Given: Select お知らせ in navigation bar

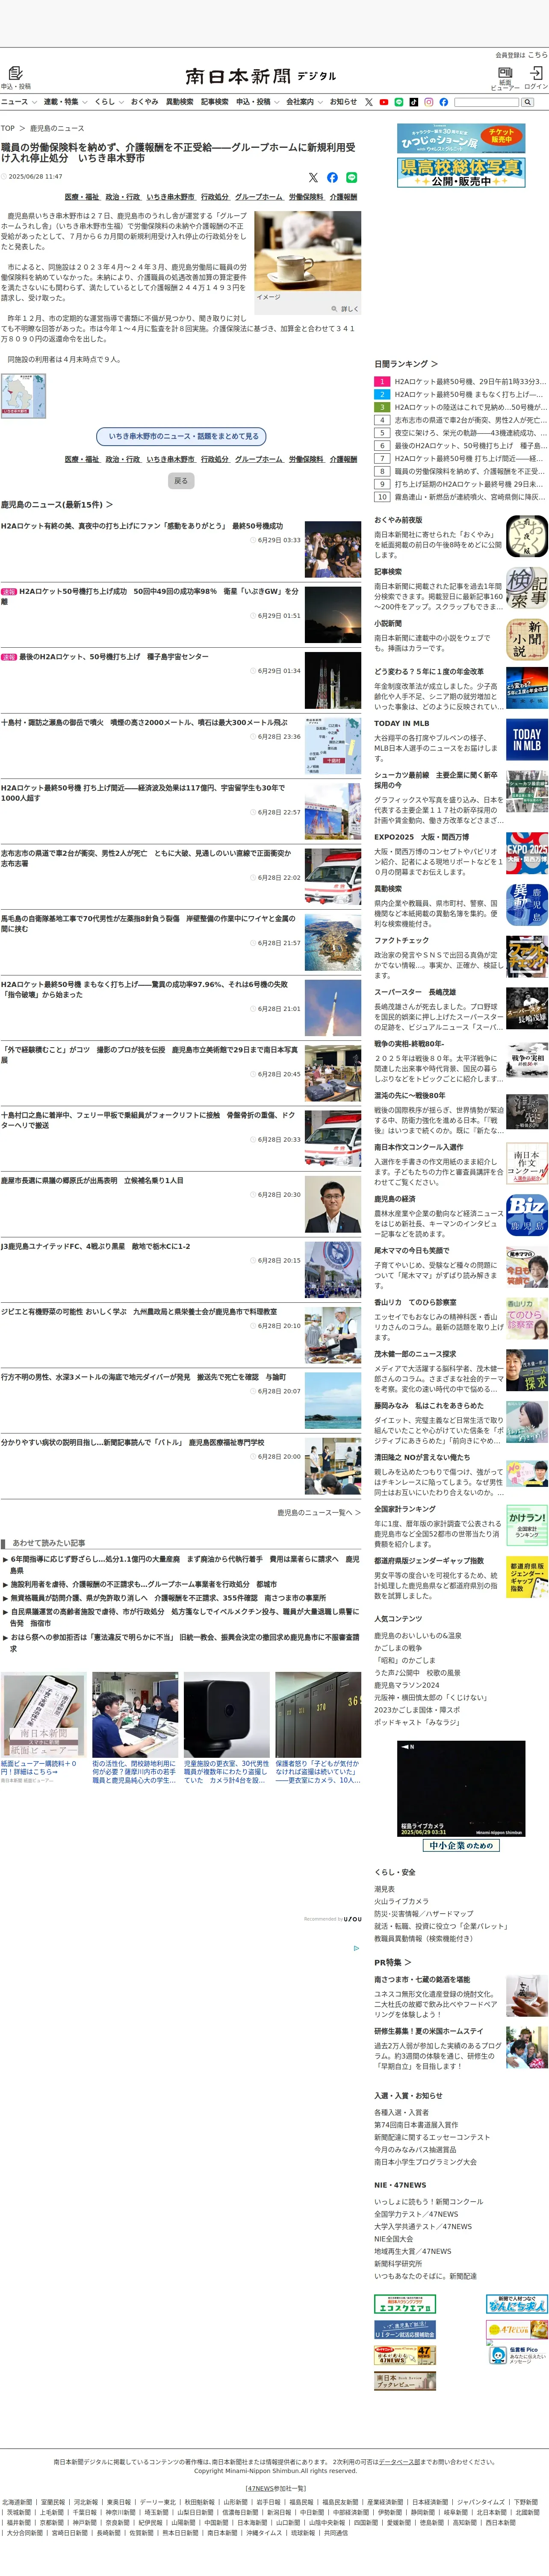Looking at the screenshot, I should tap(343, 102).
